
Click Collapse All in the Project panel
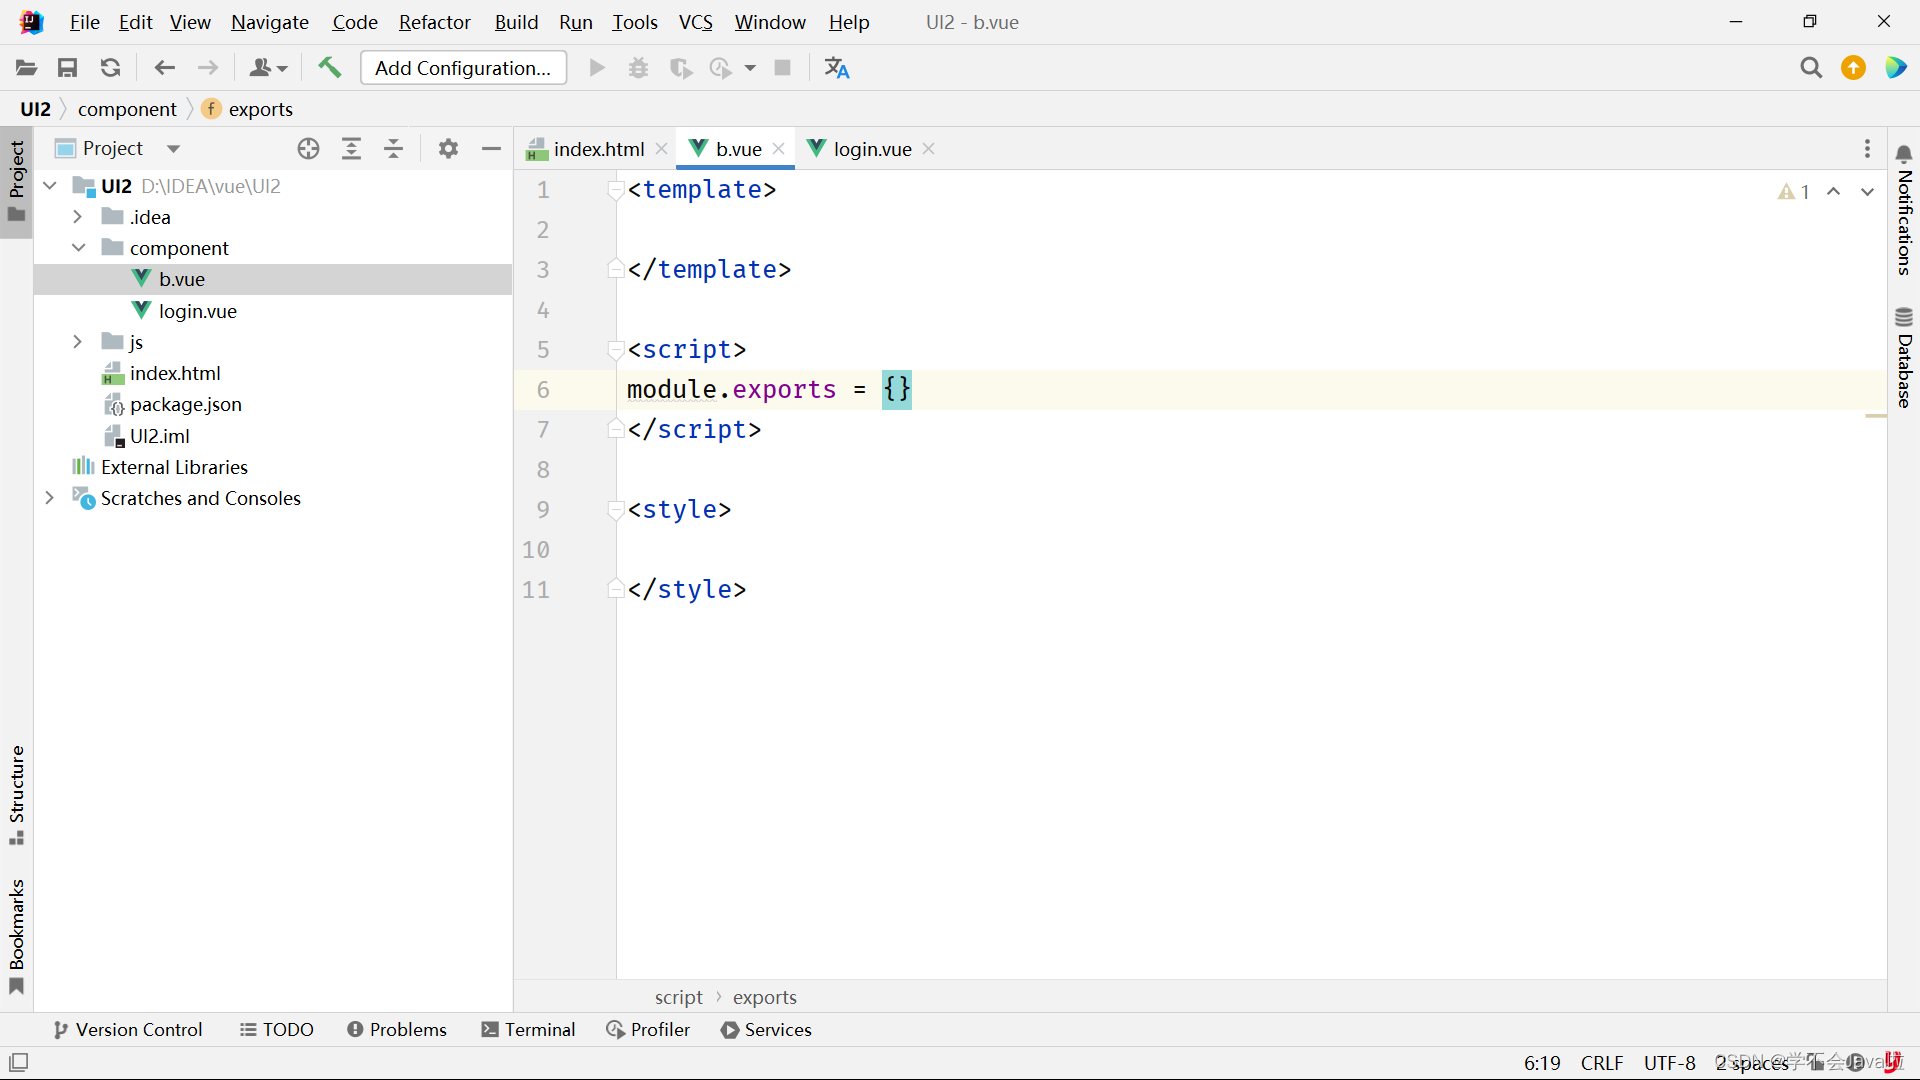click(x=394, y=149)
